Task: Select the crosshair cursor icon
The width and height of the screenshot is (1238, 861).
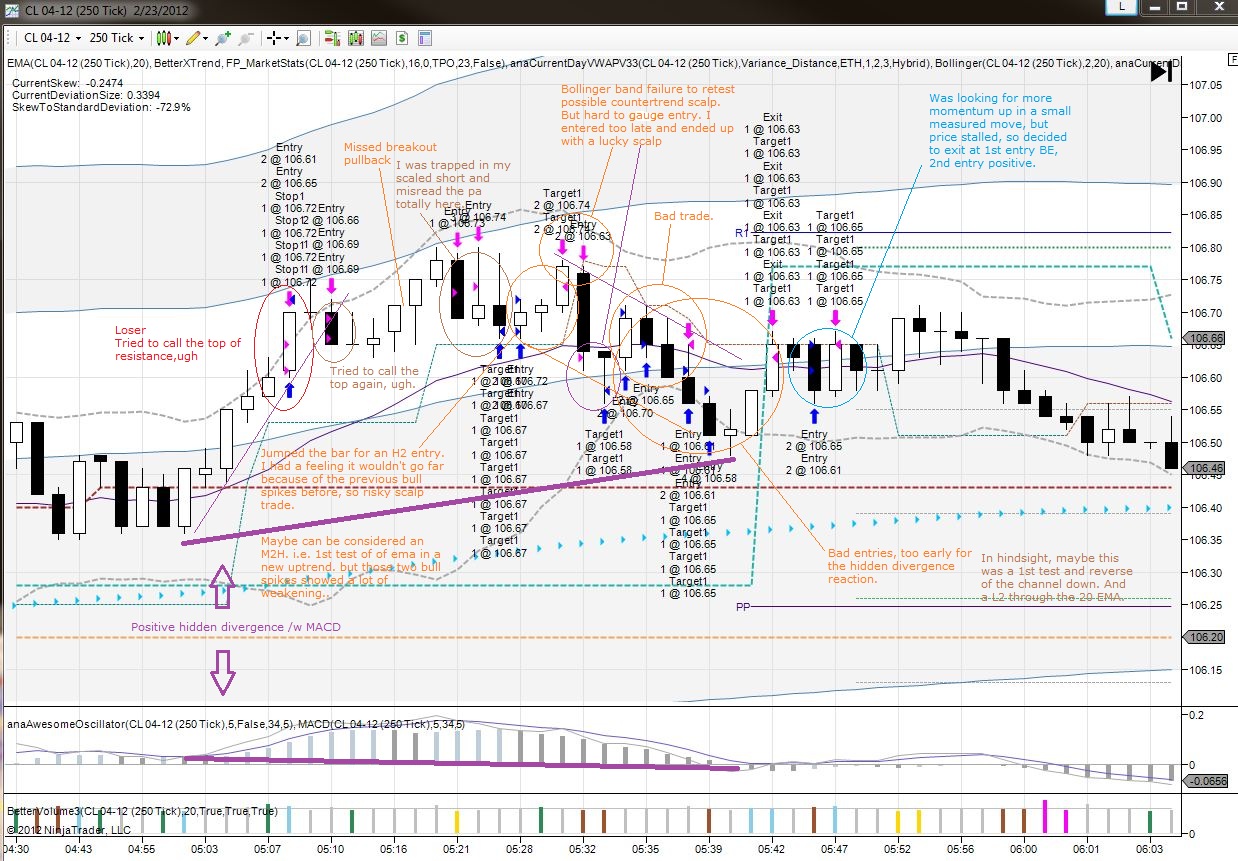Action: click(x=273, y=38)
